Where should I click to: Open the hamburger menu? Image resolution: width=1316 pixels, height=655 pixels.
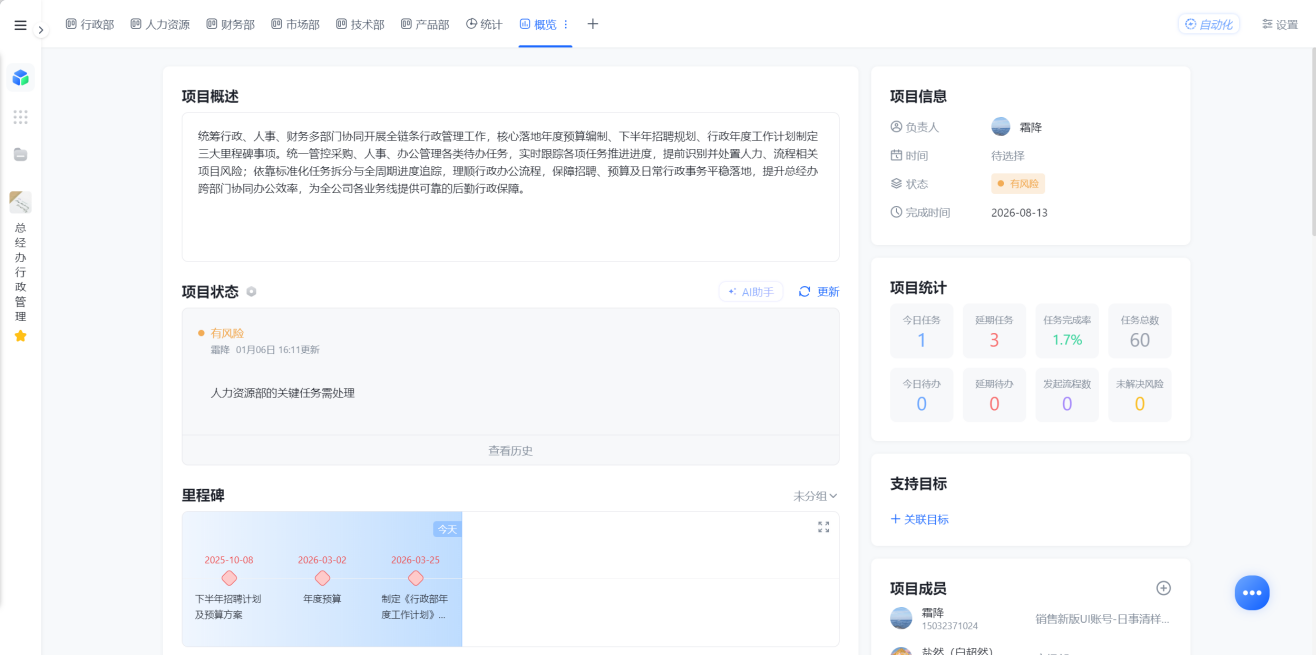click(20, 25)
